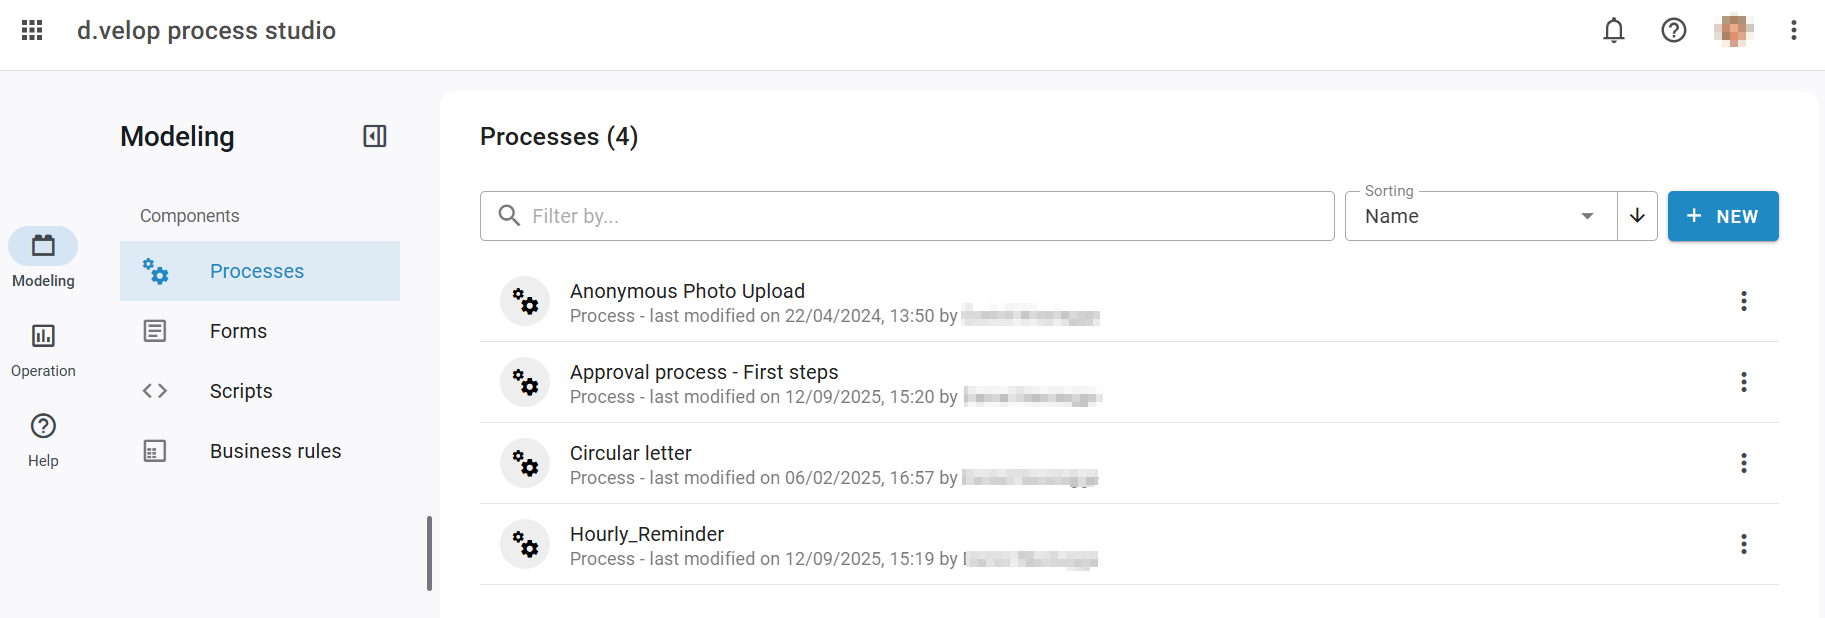Open options menu for Hourly_Reminder
The image size is (1825, 618).
[1743, 544]
